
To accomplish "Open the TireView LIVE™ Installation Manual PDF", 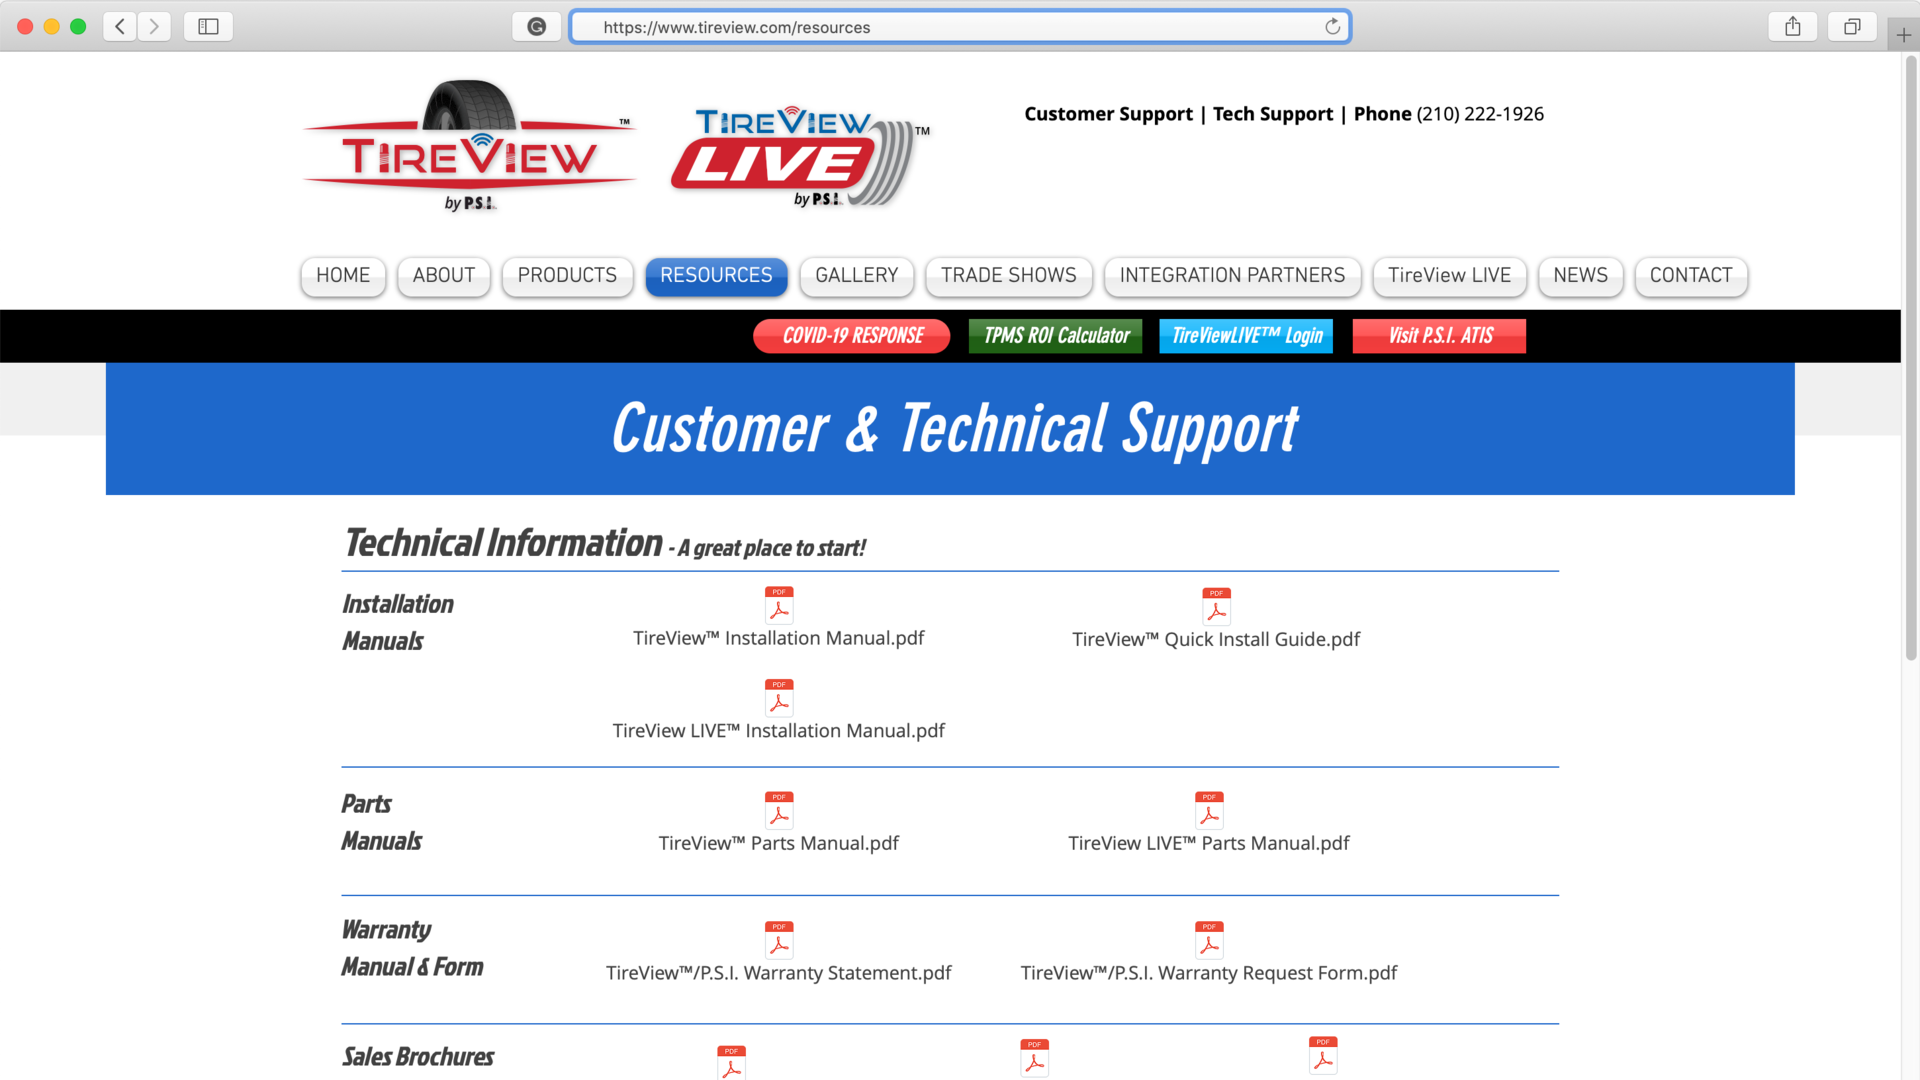I will (x=778, y=730).
